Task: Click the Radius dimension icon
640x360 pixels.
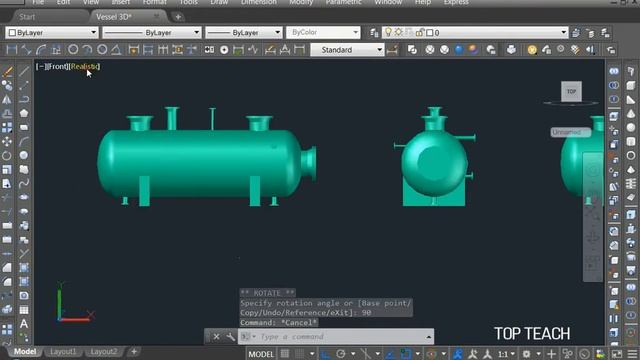Action: click(x=73, y=50)
